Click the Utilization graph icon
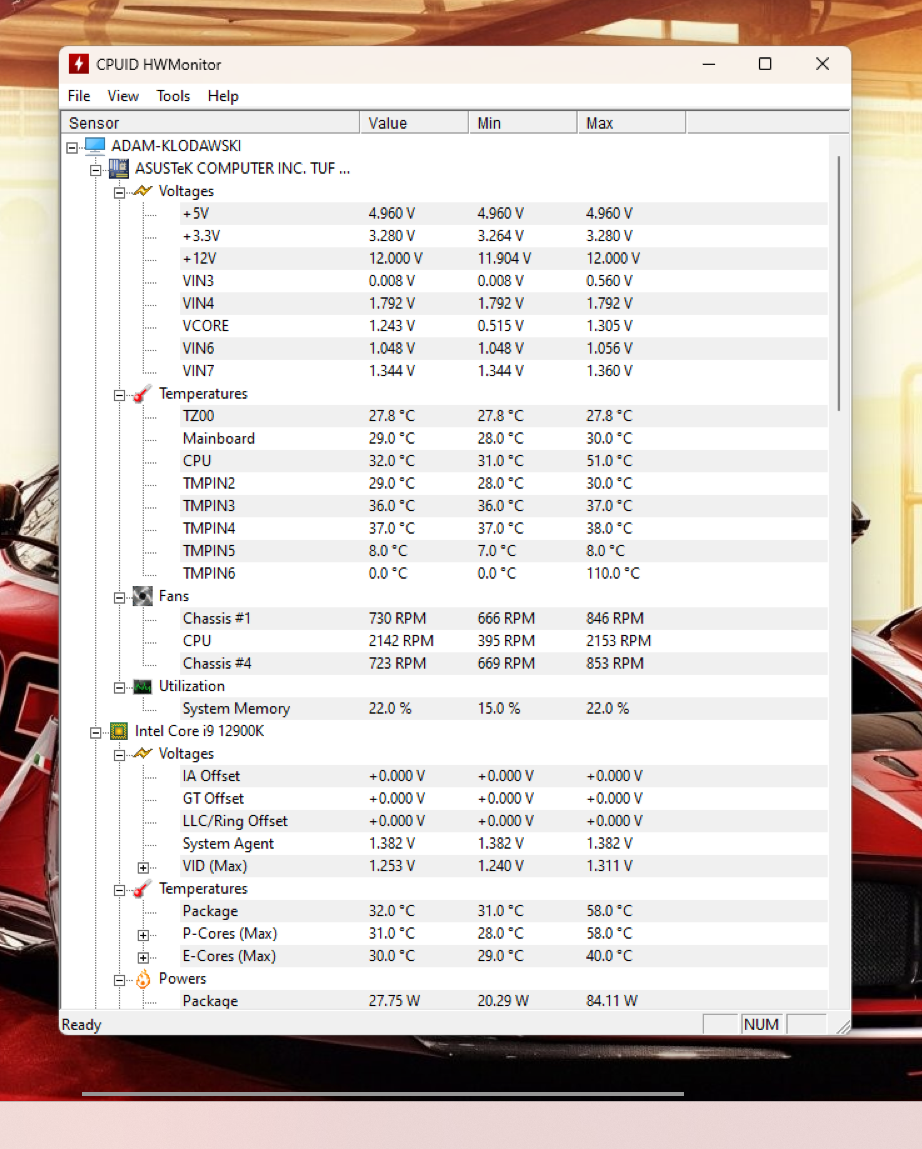The height and width of the screenshot is (1149, 922). coord(142,687)
